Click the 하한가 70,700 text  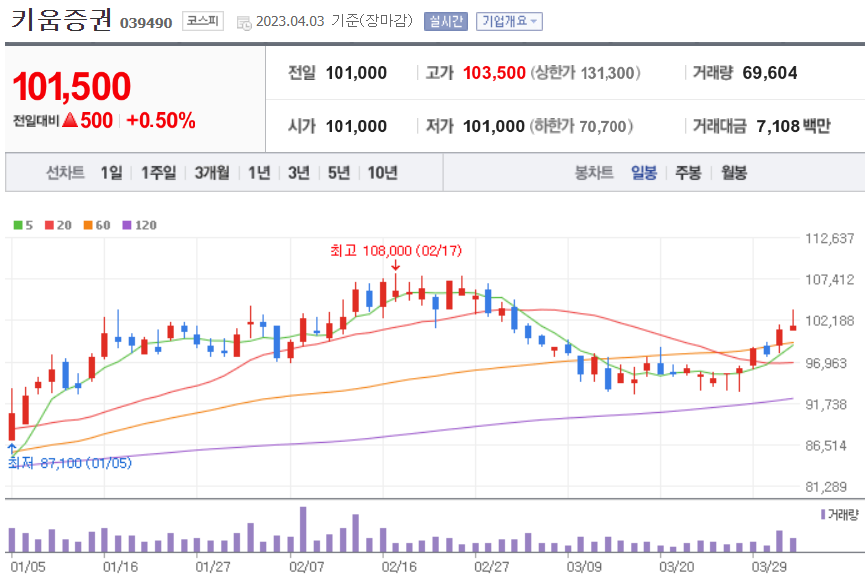pyautogui.click(x=581, y=126)
